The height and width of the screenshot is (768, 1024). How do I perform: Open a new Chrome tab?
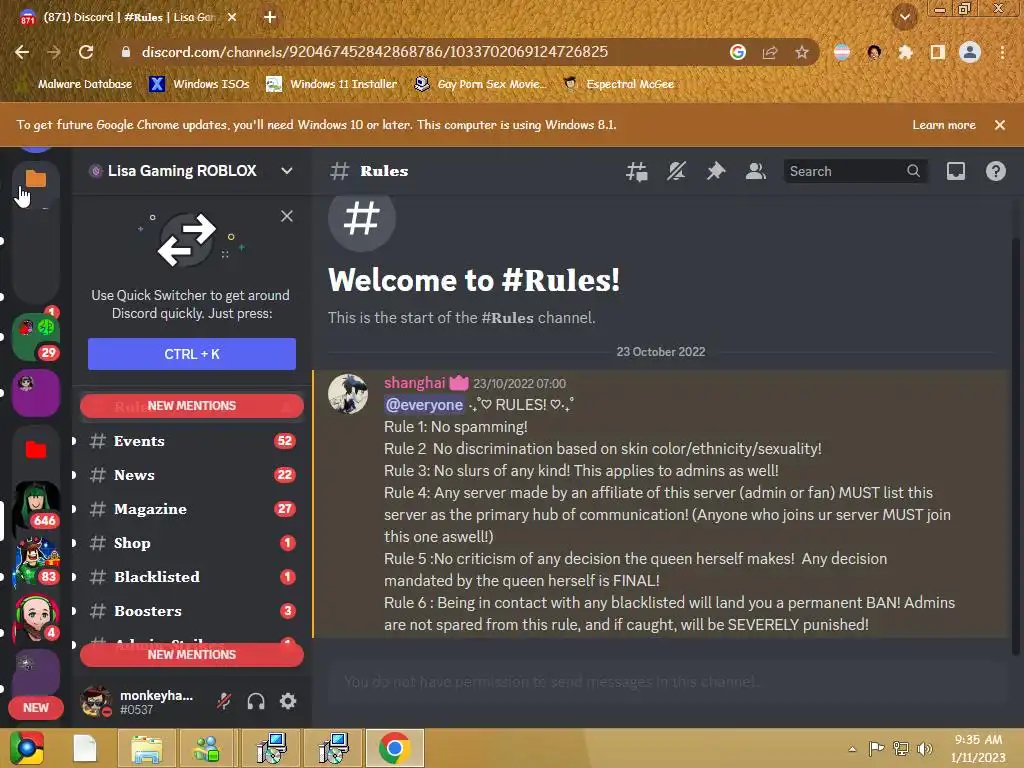270,18
